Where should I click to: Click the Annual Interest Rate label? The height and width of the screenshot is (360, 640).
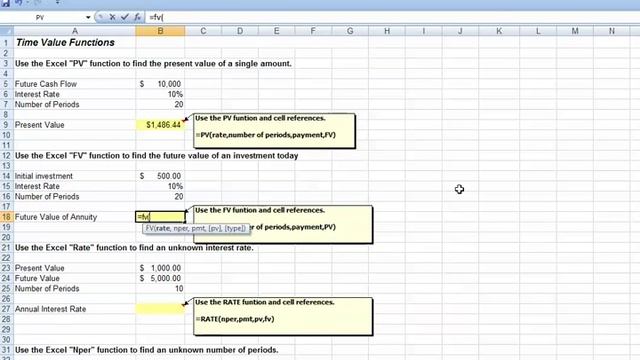pyautogui.click(x=51, y=309)
